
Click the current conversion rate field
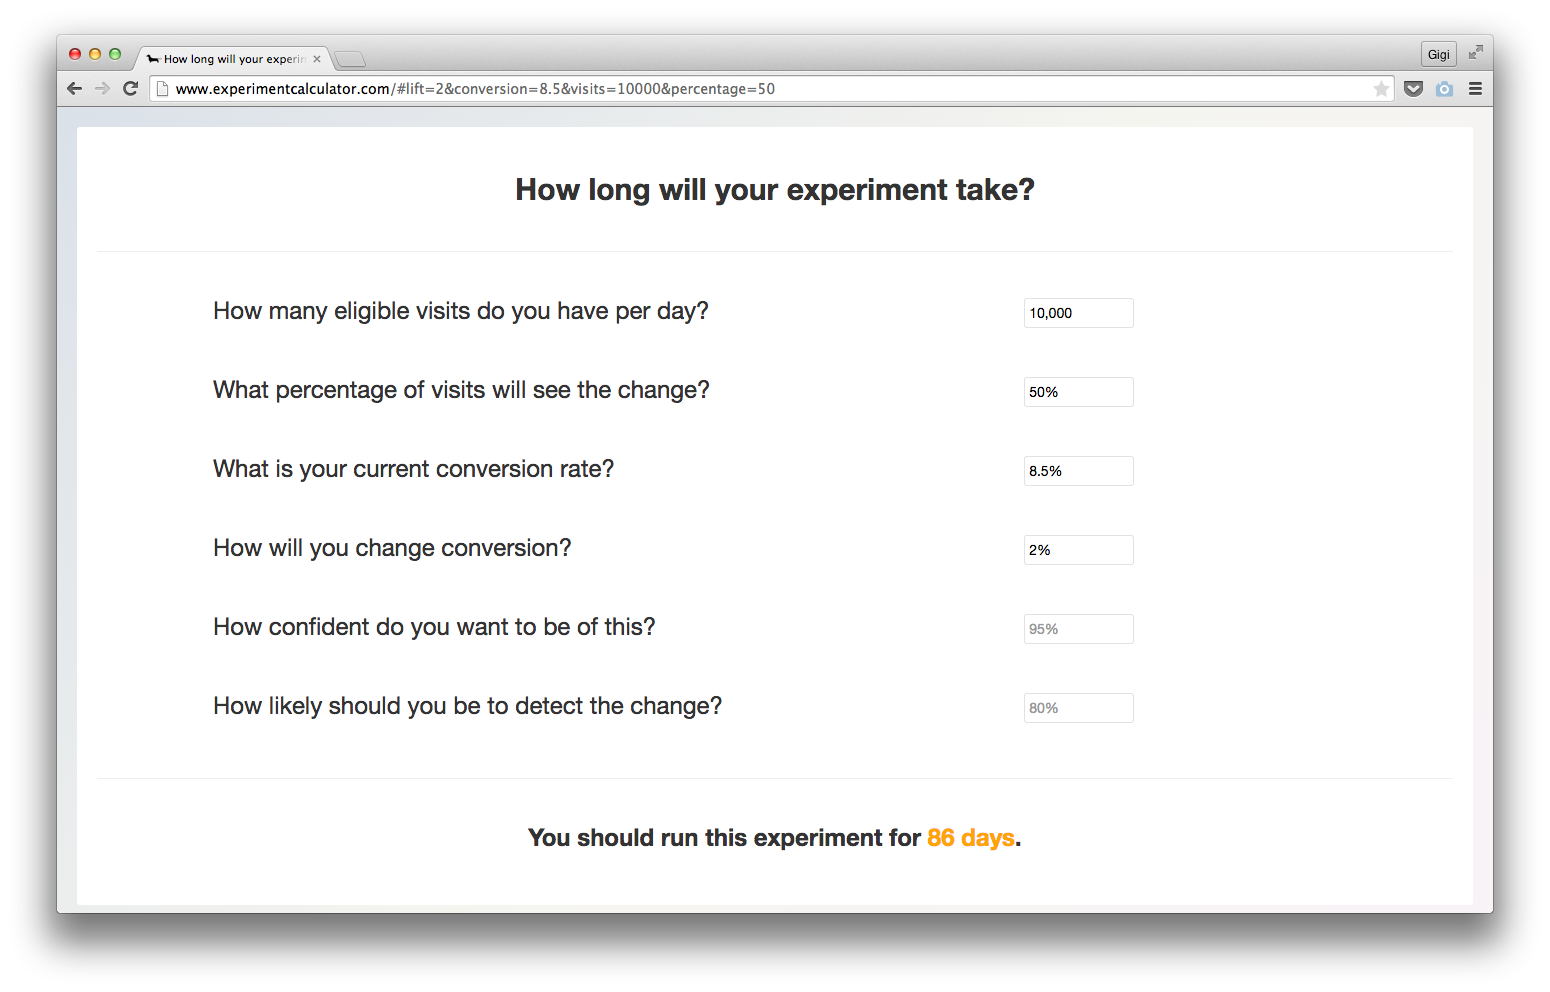[1078, 471]
